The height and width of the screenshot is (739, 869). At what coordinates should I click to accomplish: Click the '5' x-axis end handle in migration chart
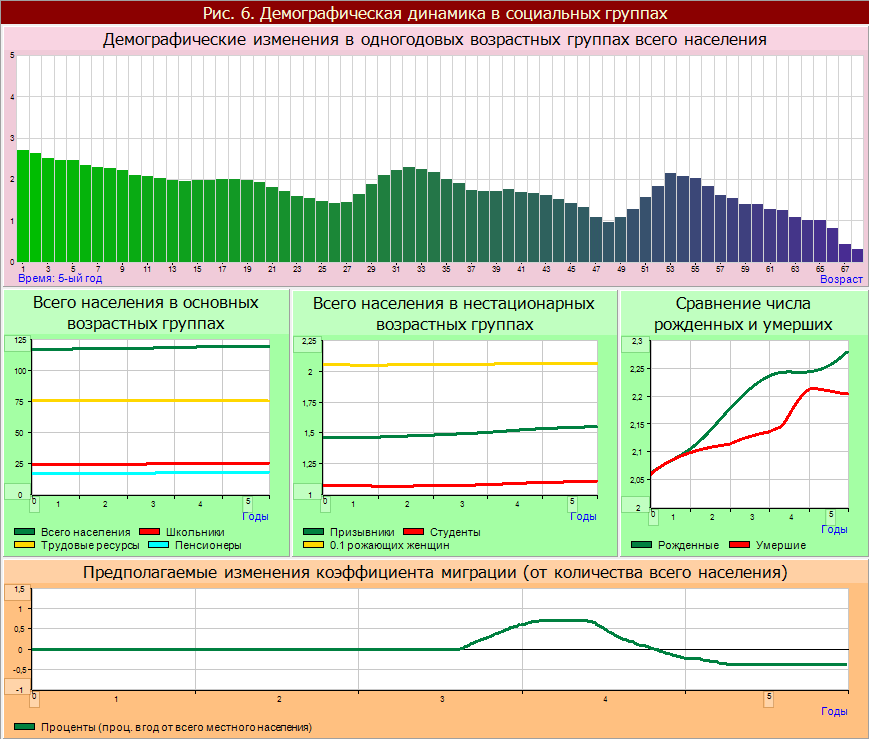[769, 699]
